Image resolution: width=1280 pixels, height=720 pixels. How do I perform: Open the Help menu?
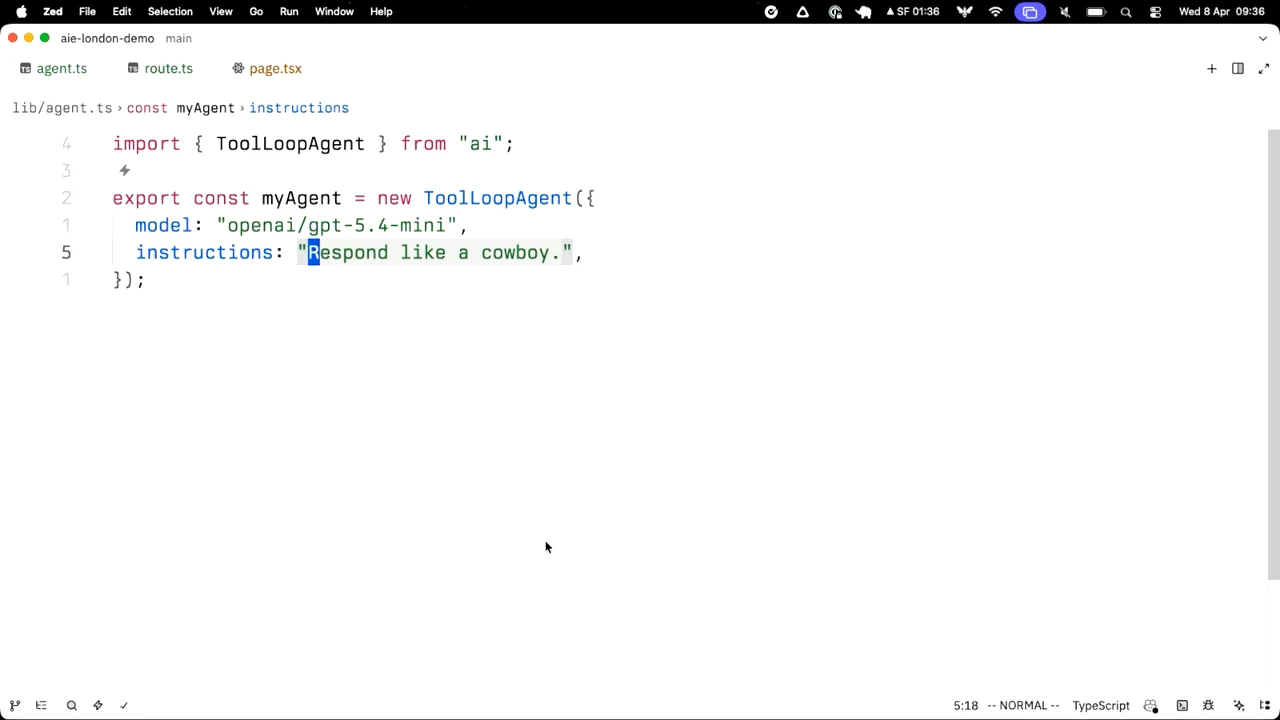[x=381, y=12]
